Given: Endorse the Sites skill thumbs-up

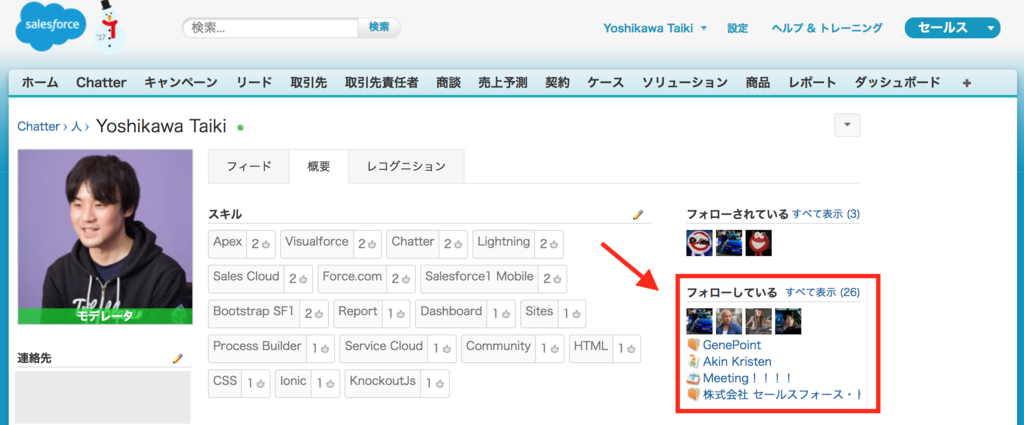Looking at the screenshot, I should 575,314.
